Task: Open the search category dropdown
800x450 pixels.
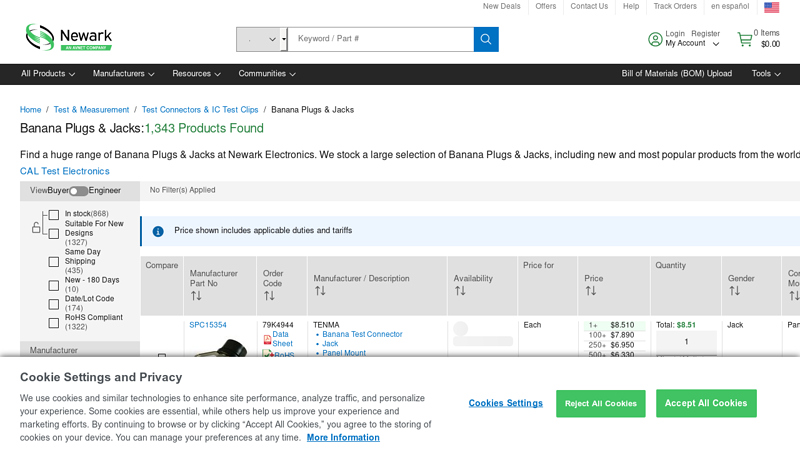Action: click(261, 39)
